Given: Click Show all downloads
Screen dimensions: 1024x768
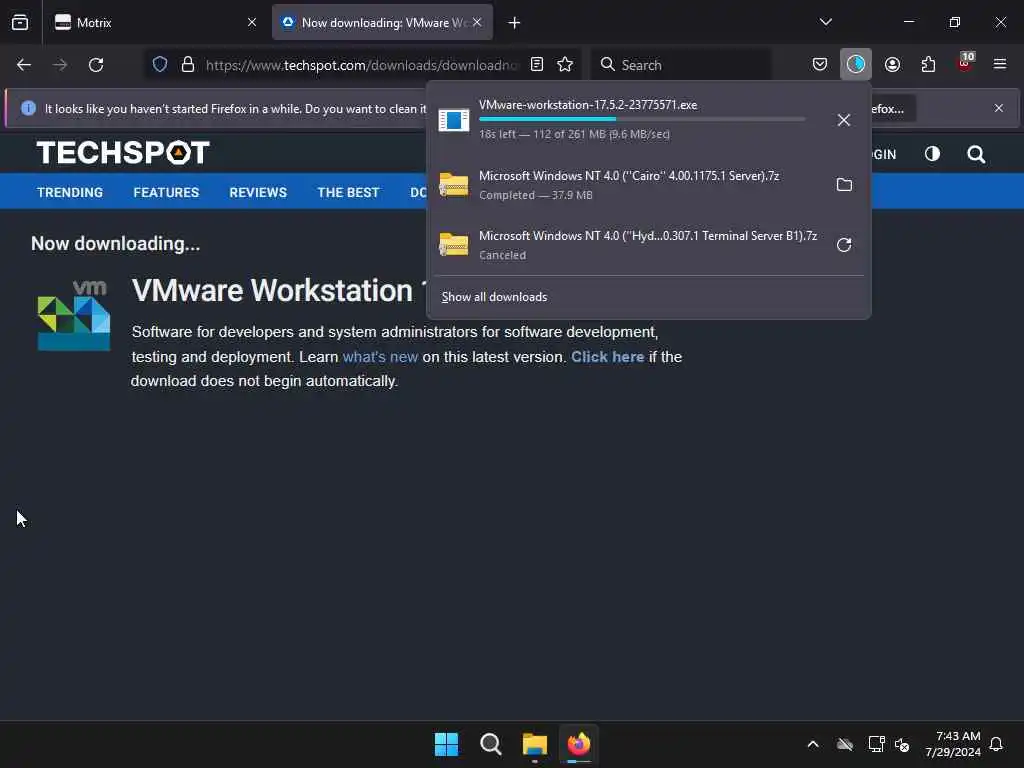Looking at the screenshot, I should coord(494,297).
